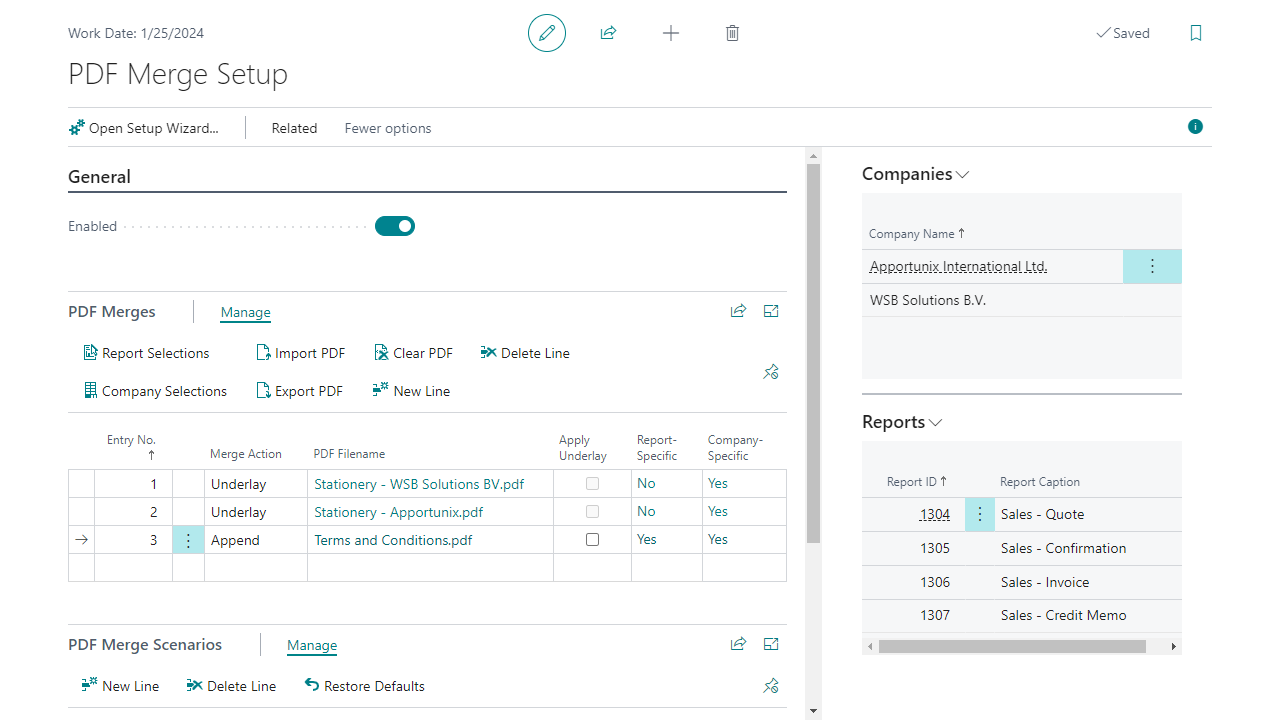Image resolution: width=1280 pixels, height=720 pixels.
Task: Click the plus icon to add new
Action: pyautogui.click(x=671, y=33)
